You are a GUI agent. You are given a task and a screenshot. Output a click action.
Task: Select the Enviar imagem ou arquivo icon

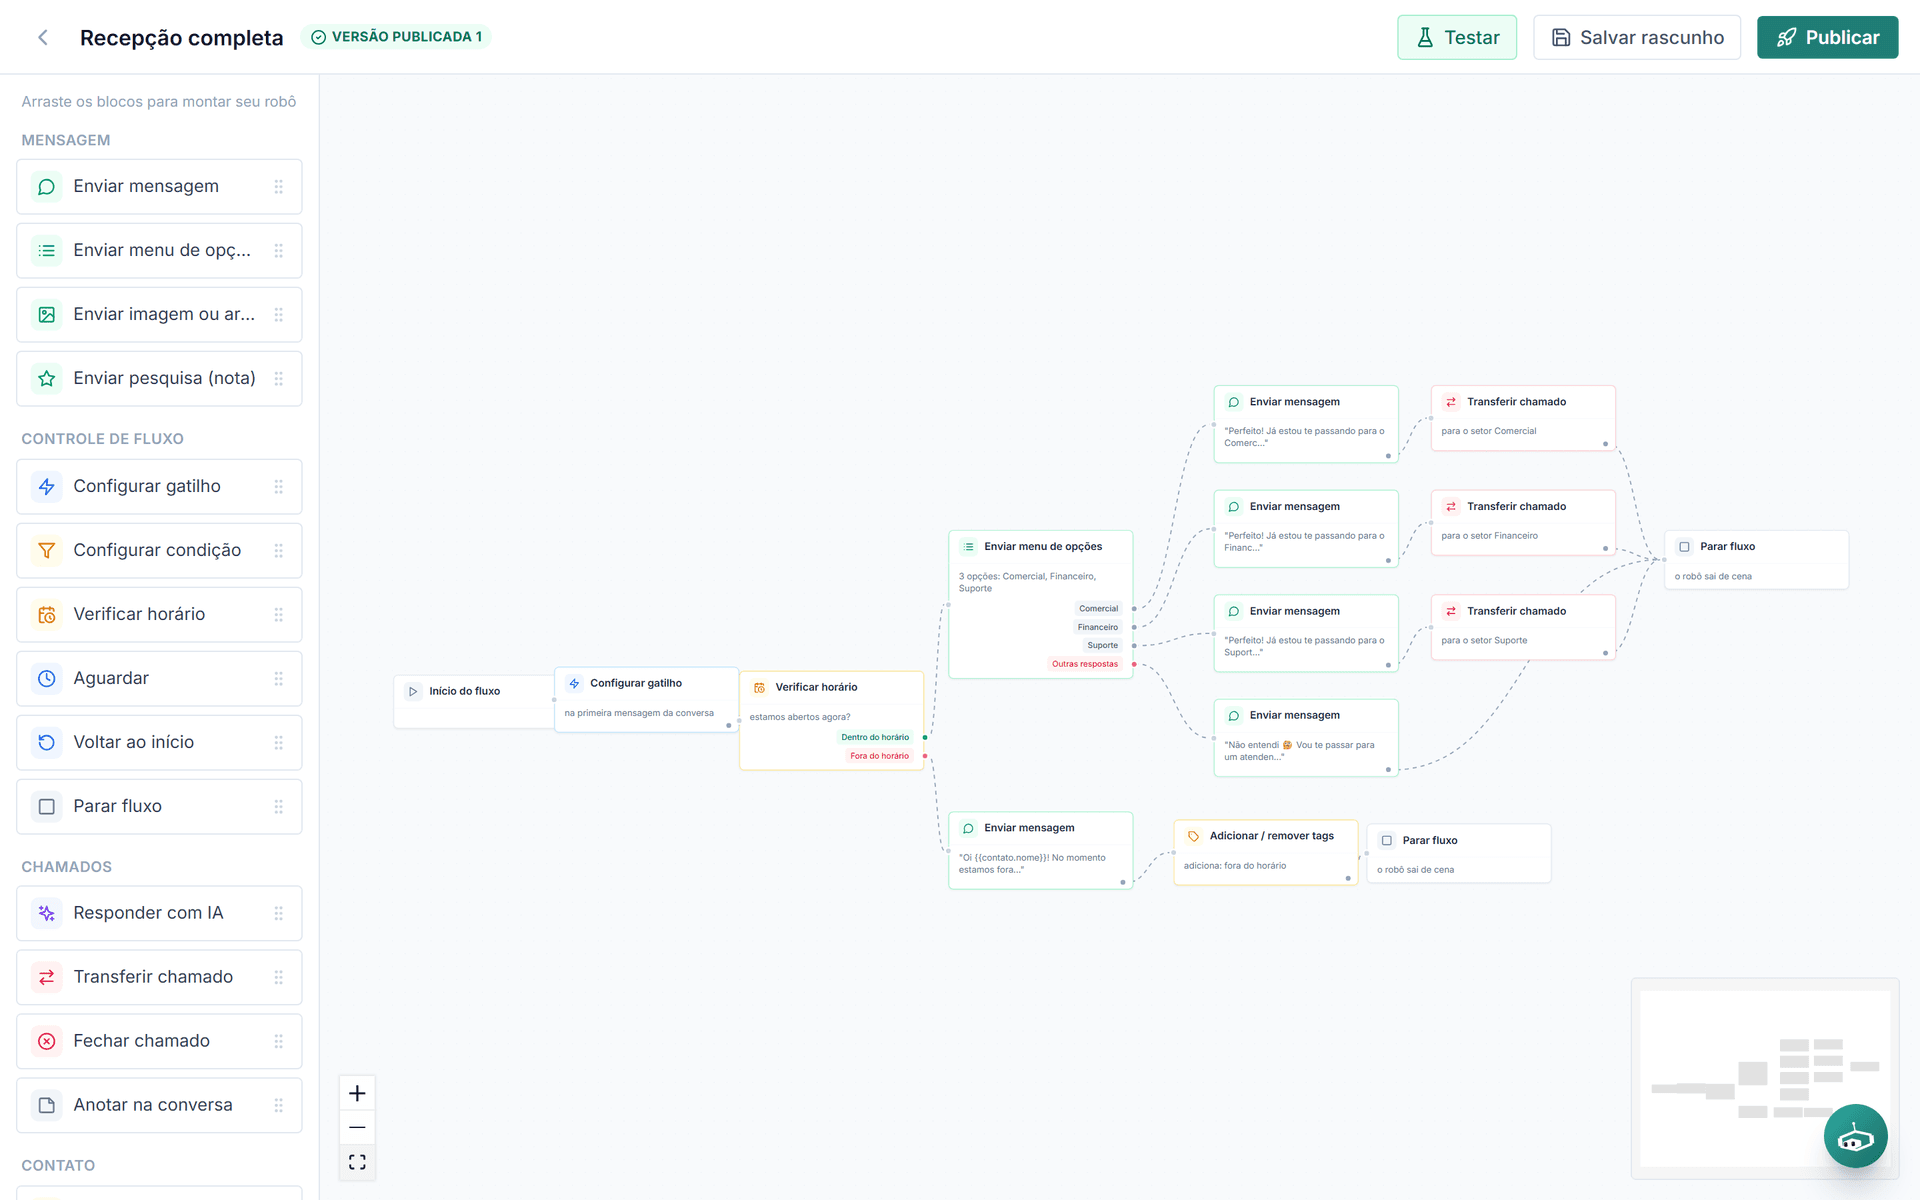47,315
